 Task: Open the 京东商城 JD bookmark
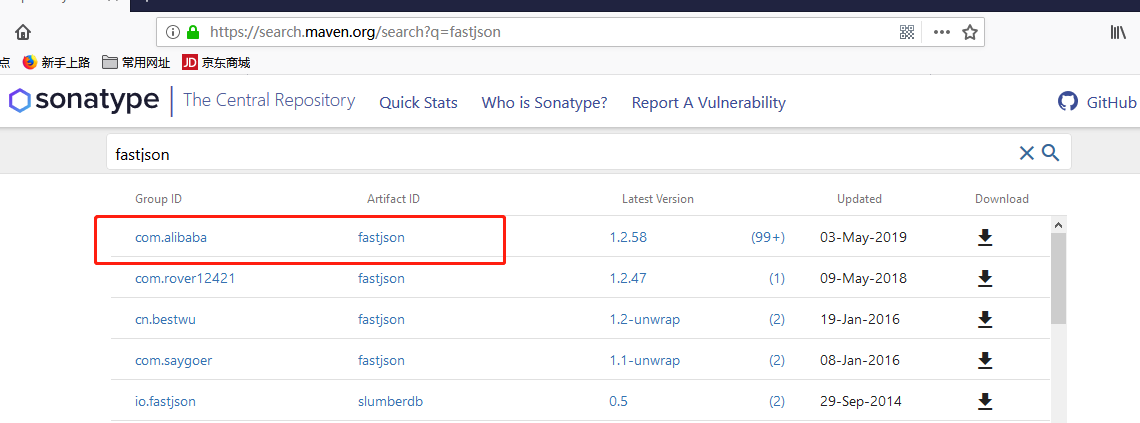tap(216, 63)
